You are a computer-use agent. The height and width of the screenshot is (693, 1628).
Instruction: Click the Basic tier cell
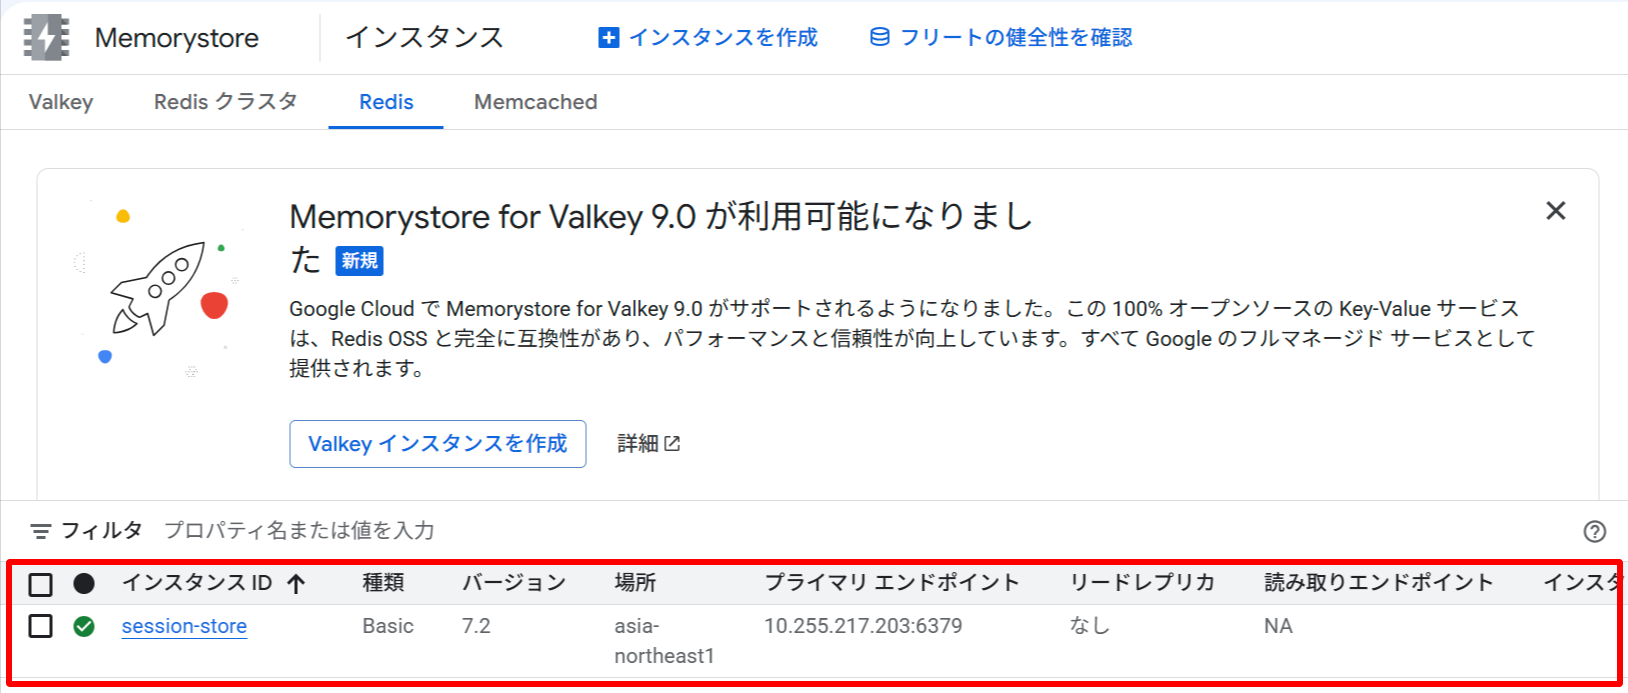(388, 626)
